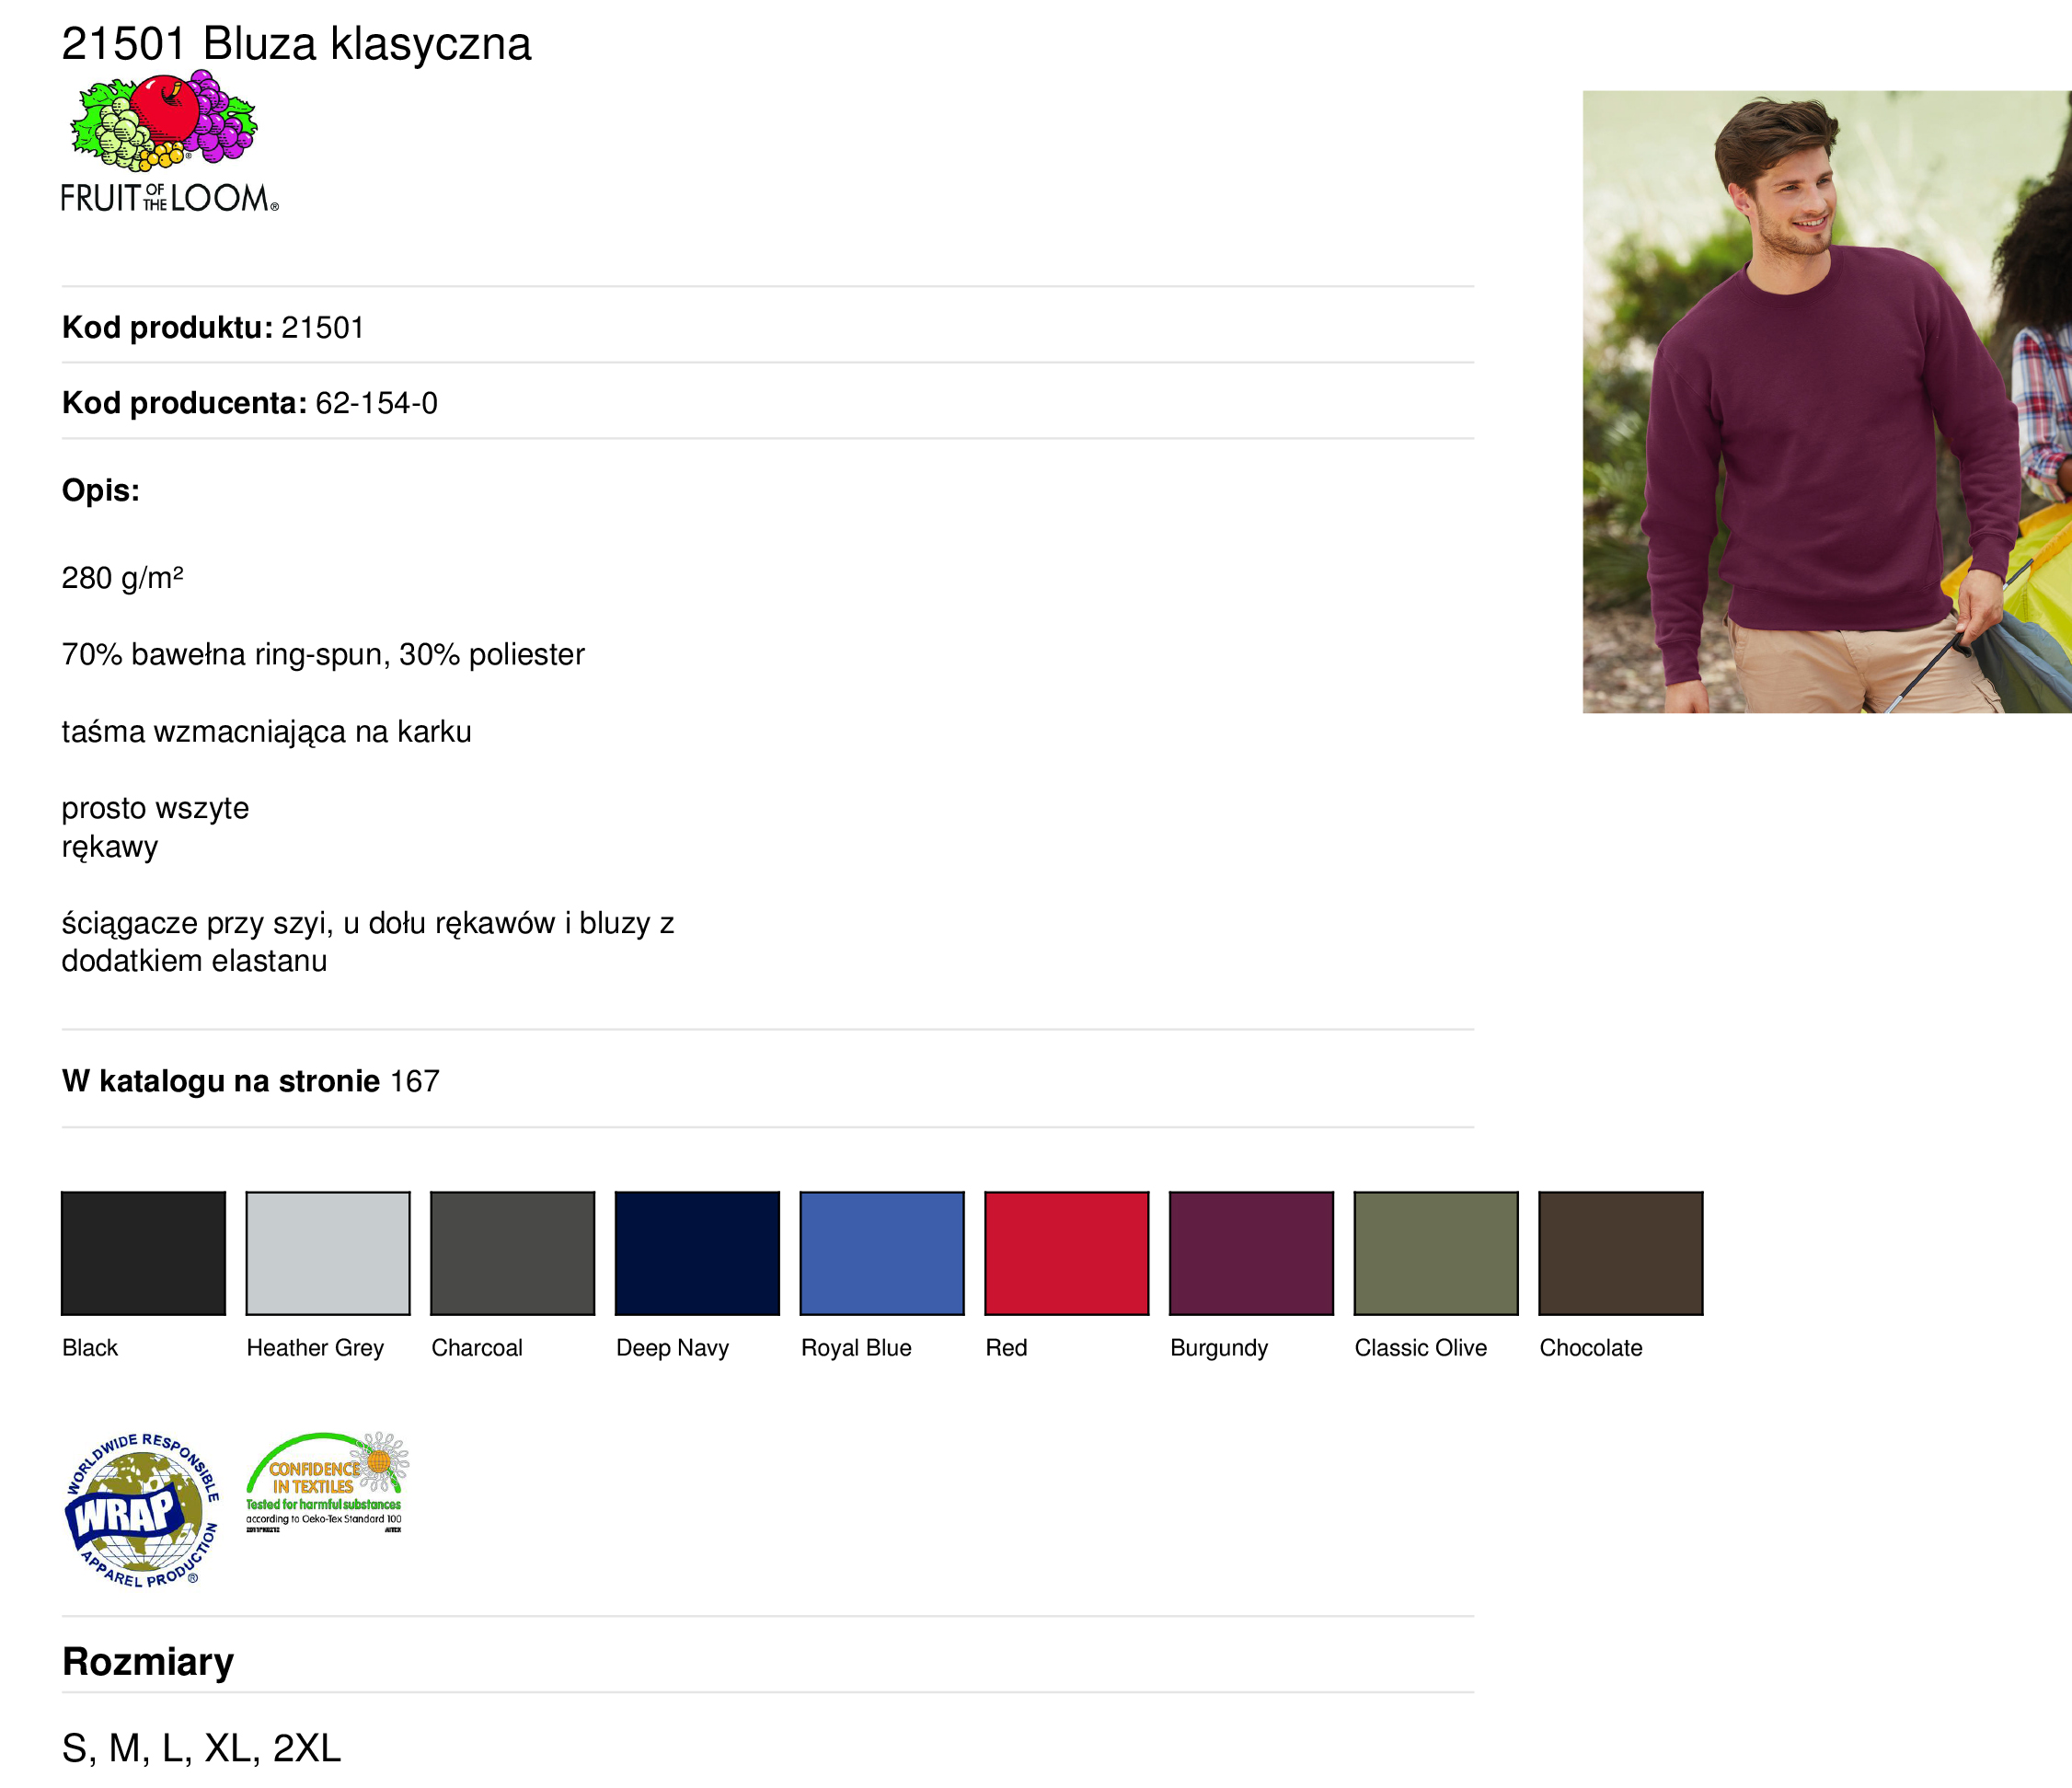
Task: Choose the Royal Blue swatch
Action: (x=882, y=1253)
